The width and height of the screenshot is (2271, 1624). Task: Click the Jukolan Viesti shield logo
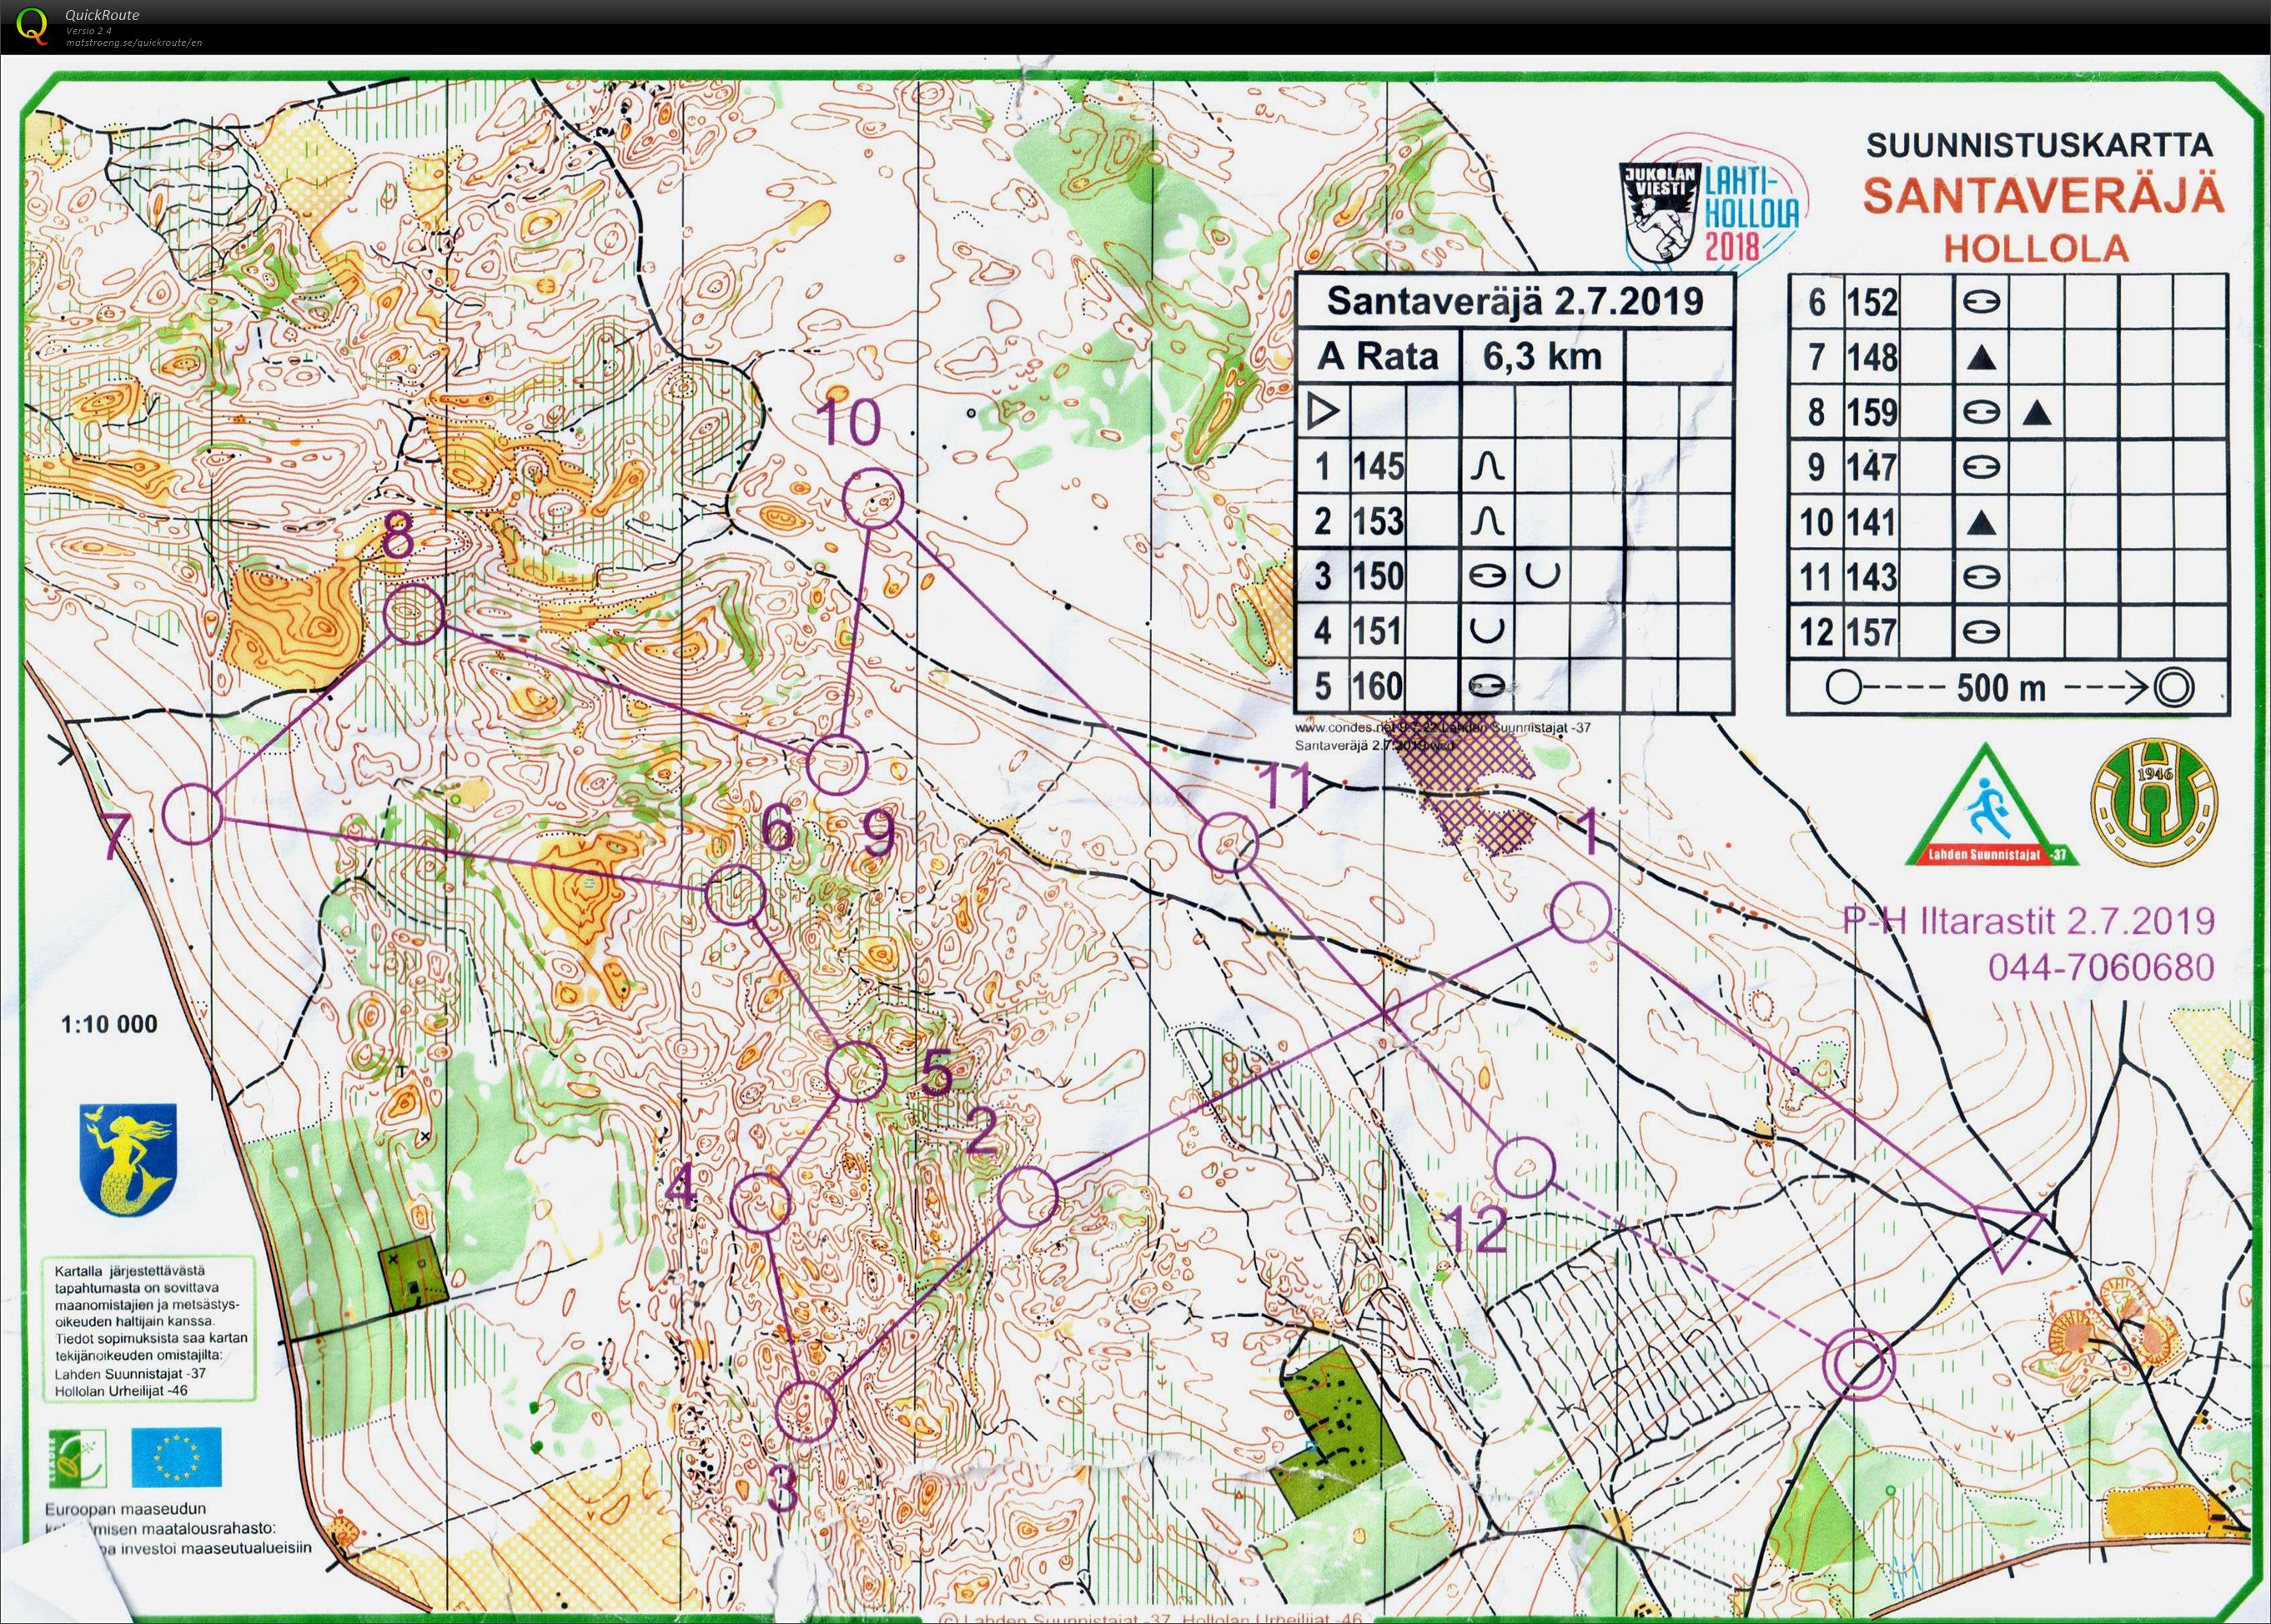click(x=1660, y=214)
